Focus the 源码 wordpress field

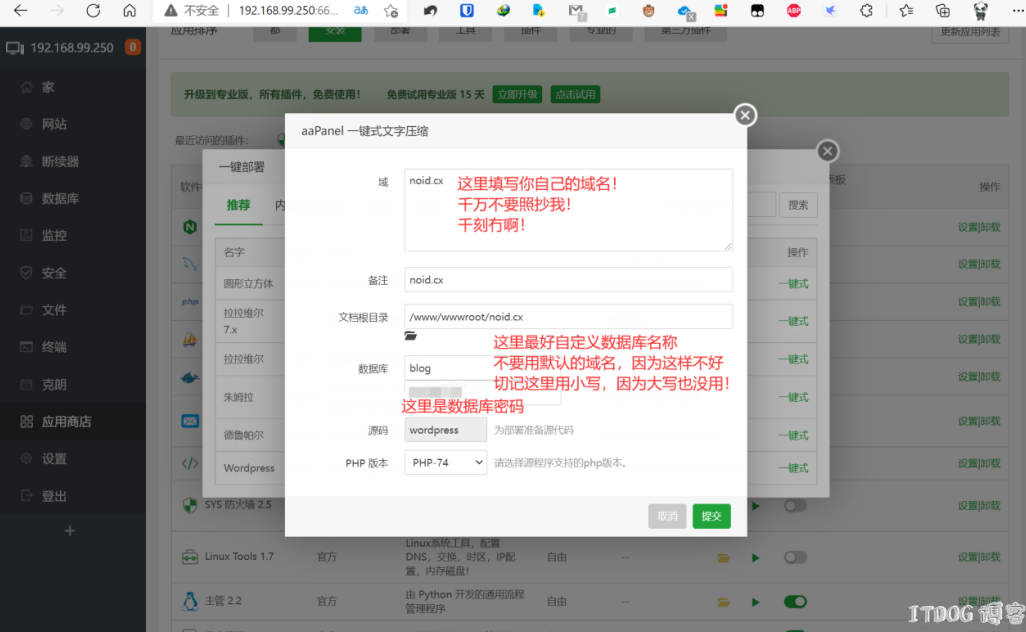point(445,430)
